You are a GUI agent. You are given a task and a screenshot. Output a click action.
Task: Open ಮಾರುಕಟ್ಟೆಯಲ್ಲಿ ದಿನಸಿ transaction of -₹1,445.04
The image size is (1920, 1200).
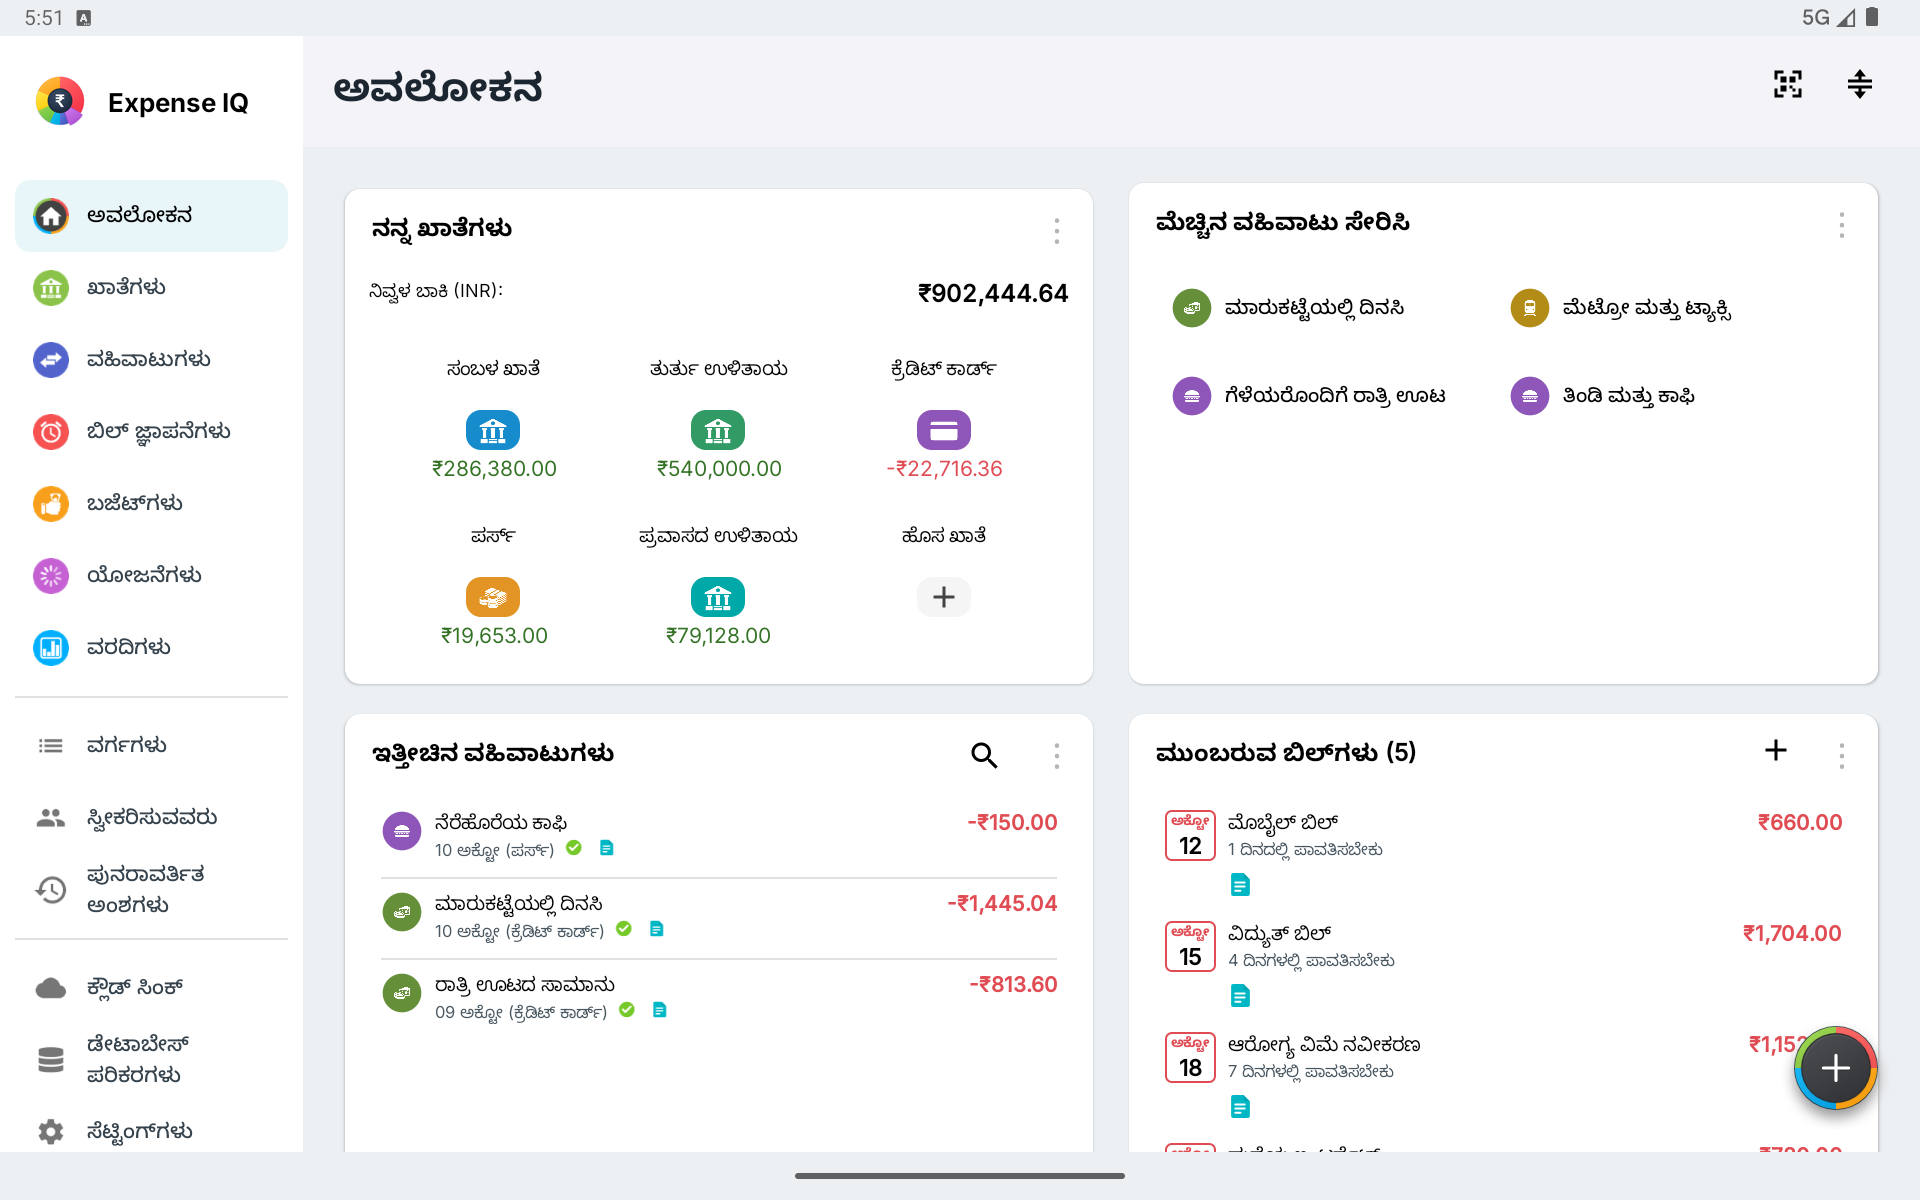tap(719, 916)
